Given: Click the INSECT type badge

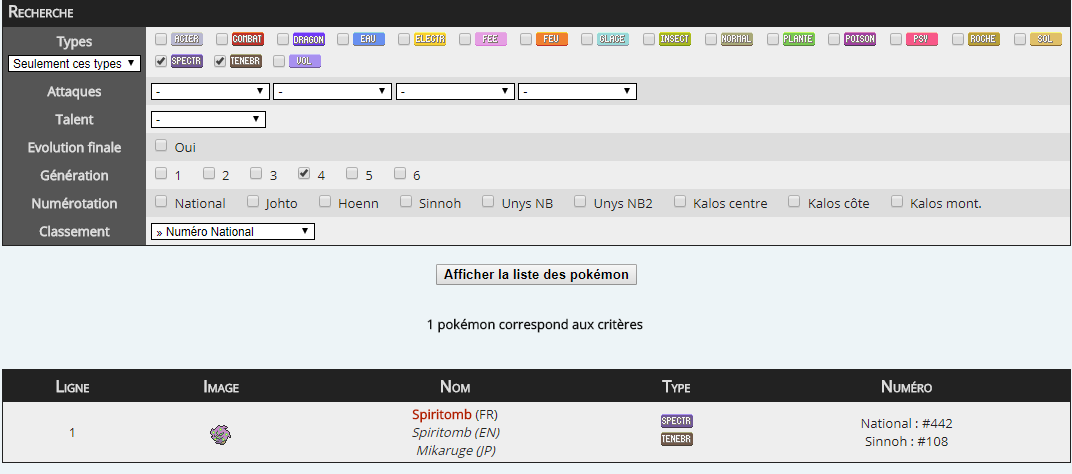Looking at the screenshot, I should [675, 39].
